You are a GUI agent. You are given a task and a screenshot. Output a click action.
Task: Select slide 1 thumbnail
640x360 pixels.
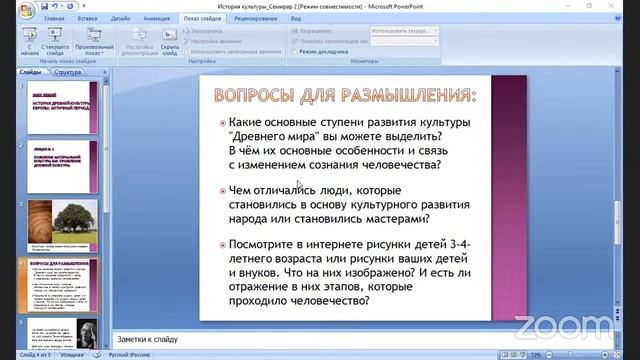click(62, 107)
